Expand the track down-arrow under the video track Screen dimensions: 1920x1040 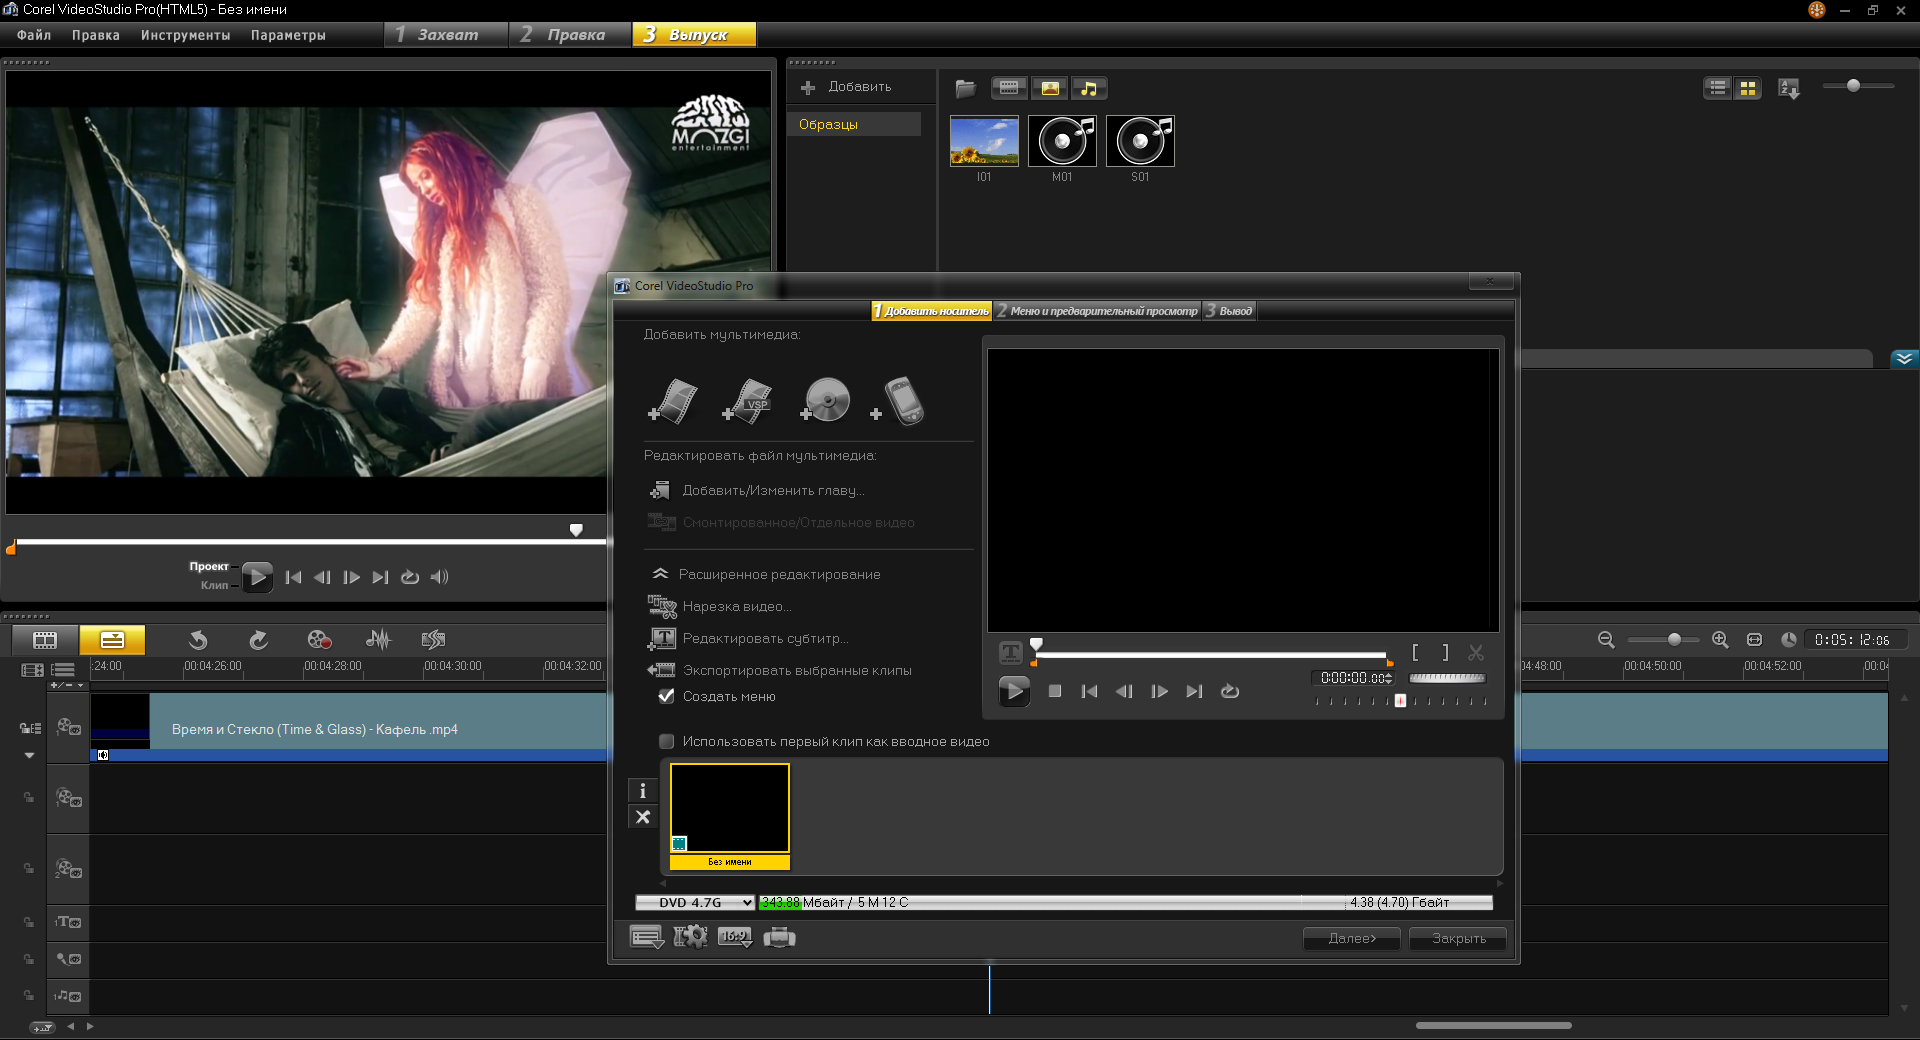[x=29, y=756]
